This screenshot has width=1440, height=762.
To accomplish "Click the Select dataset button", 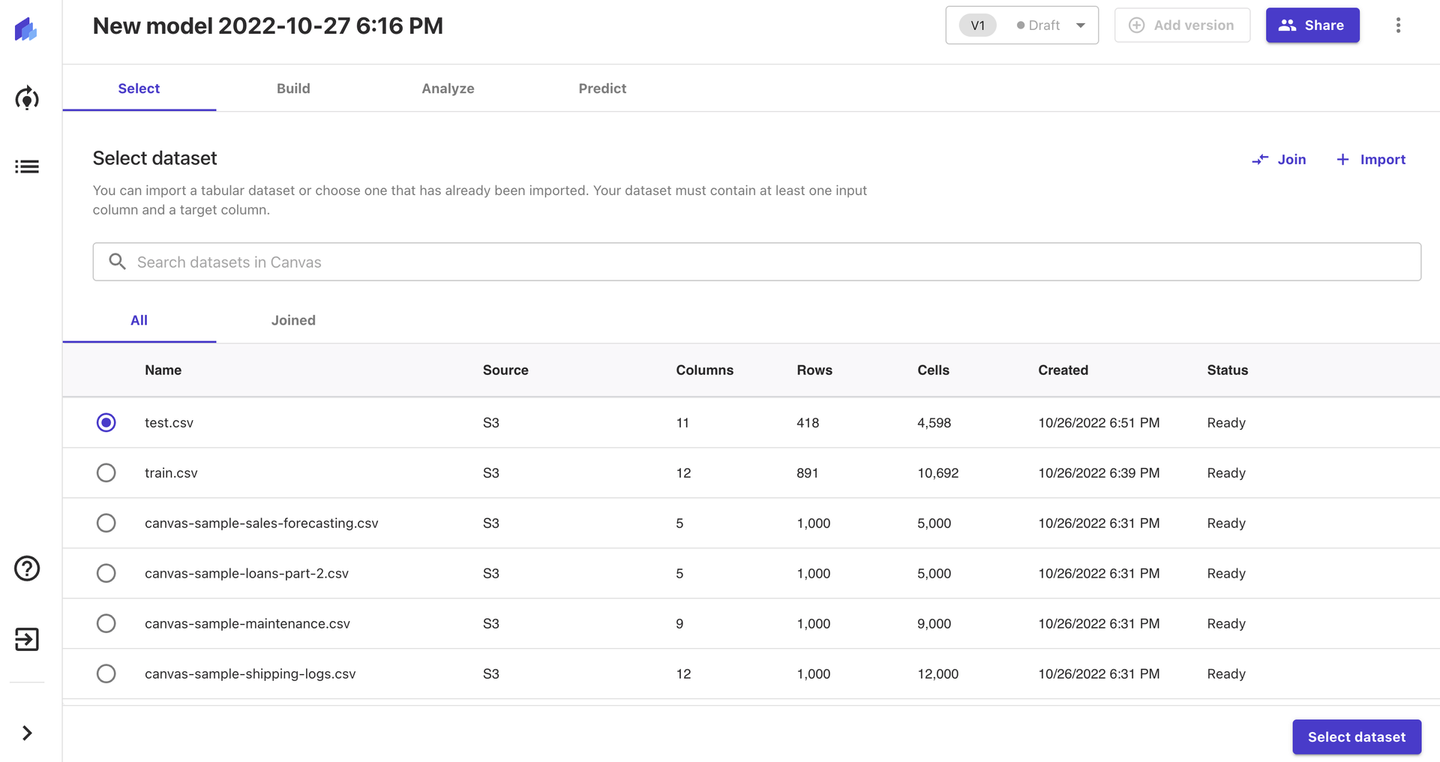I will coord(1356,737).
